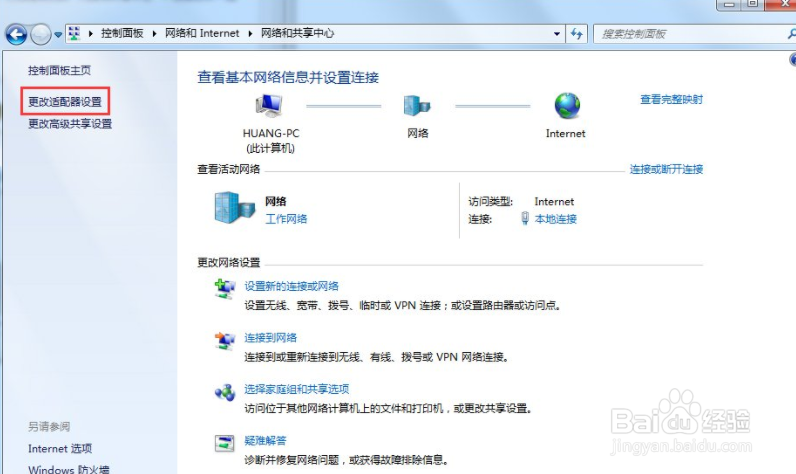Click the 网络 icon in the network map
The width and height of the screenshot is (796, 474).
pos(417,106)
